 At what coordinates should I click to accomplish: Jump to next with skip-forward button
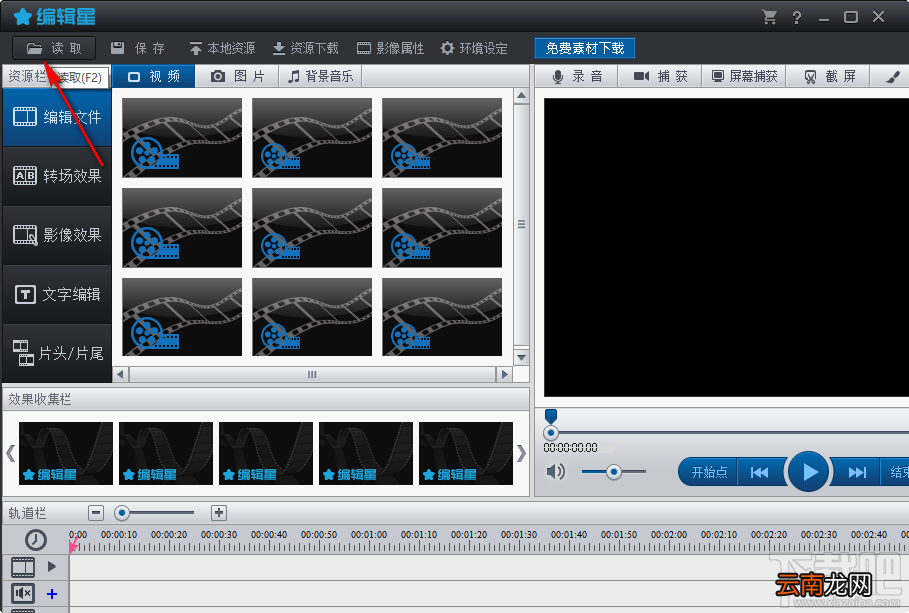(857, 473)
